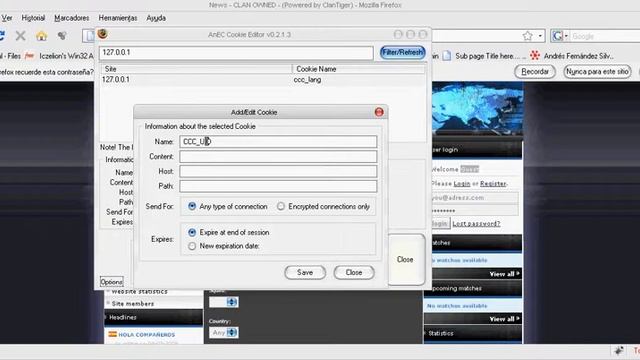Screen dimensions: 640x360
Task: Open the Google search engine selector
Action: point(560,36)
